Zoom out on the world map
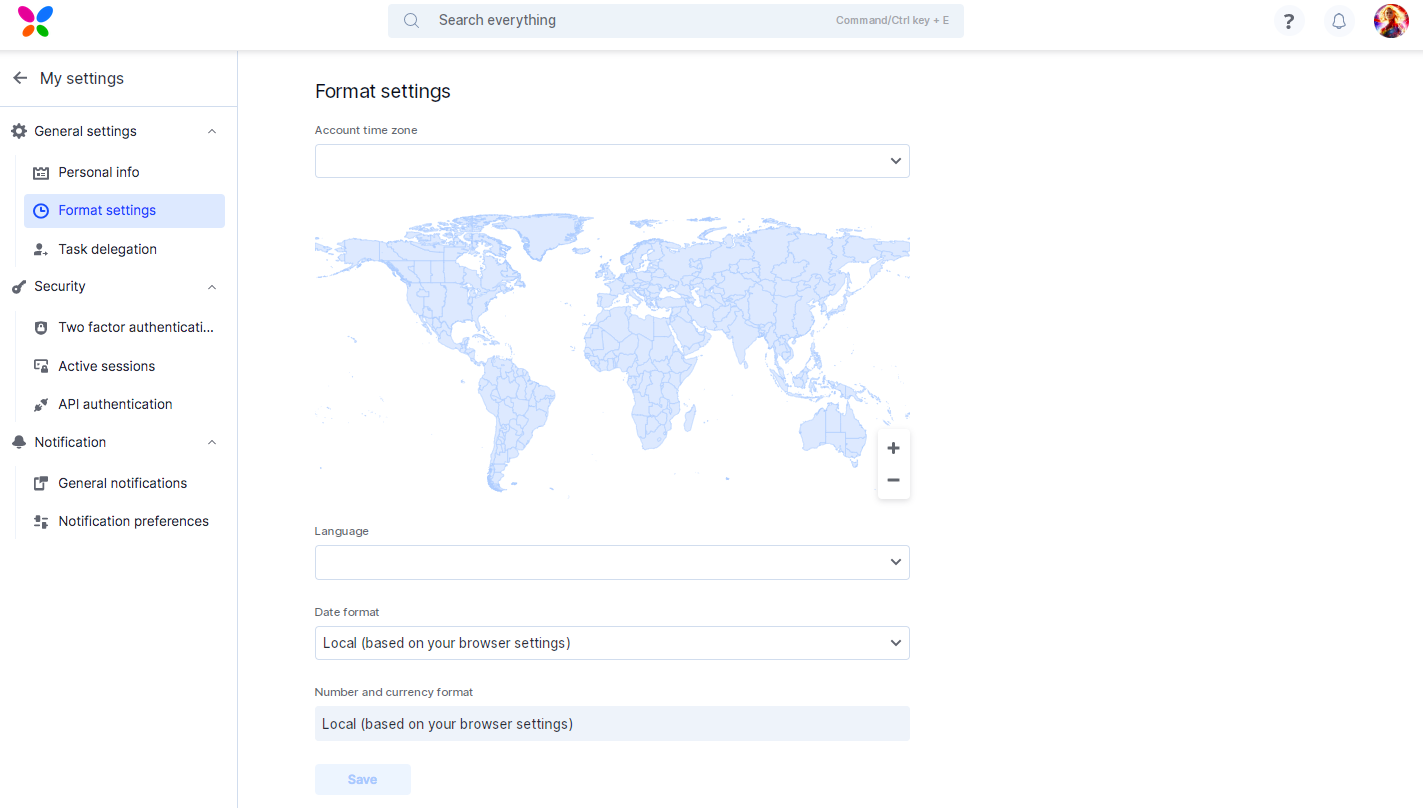 coord(894,480)
